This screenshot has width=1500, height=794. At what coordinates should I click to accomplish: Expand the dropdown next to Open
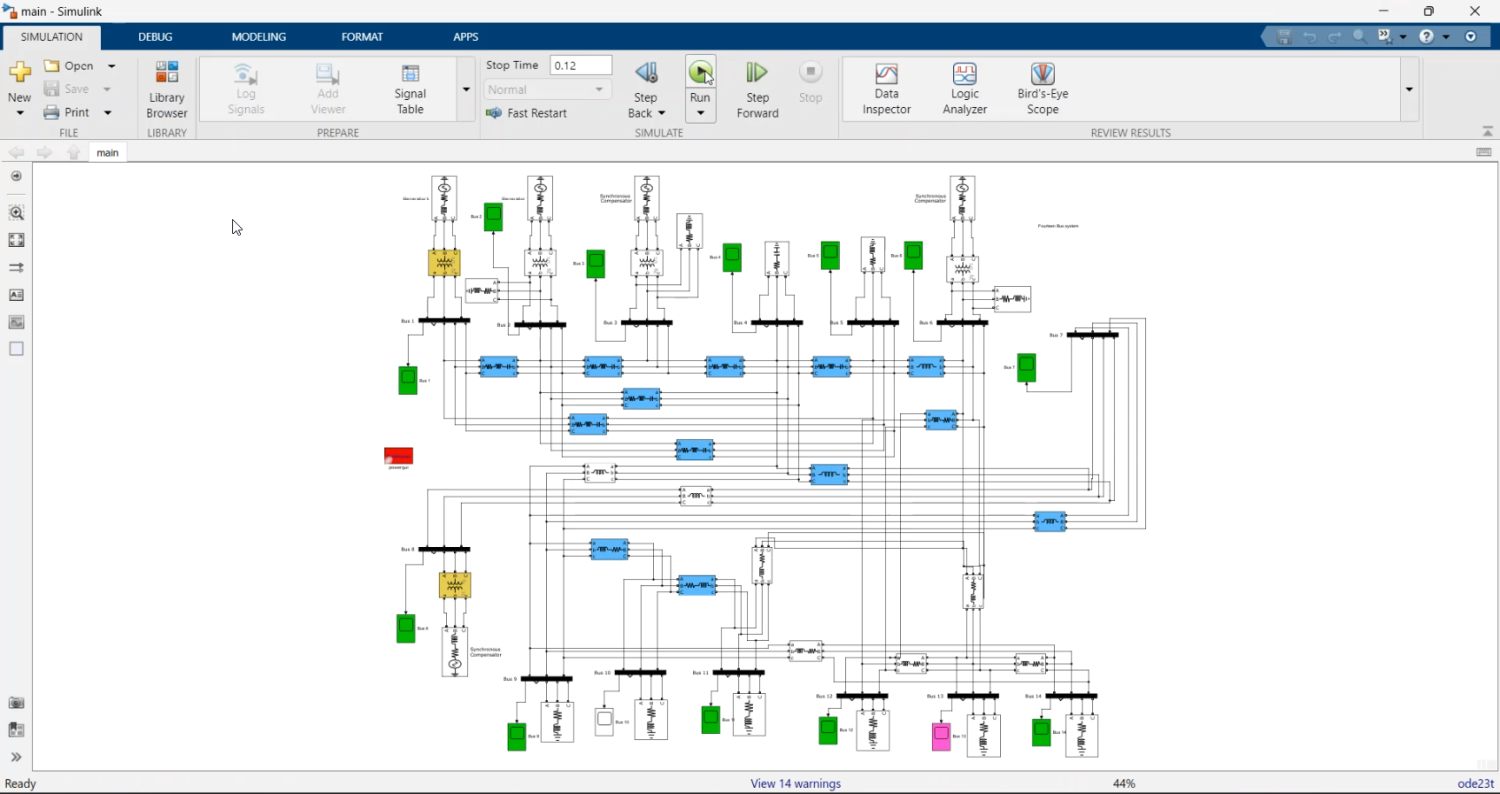[x=110, y=65]
